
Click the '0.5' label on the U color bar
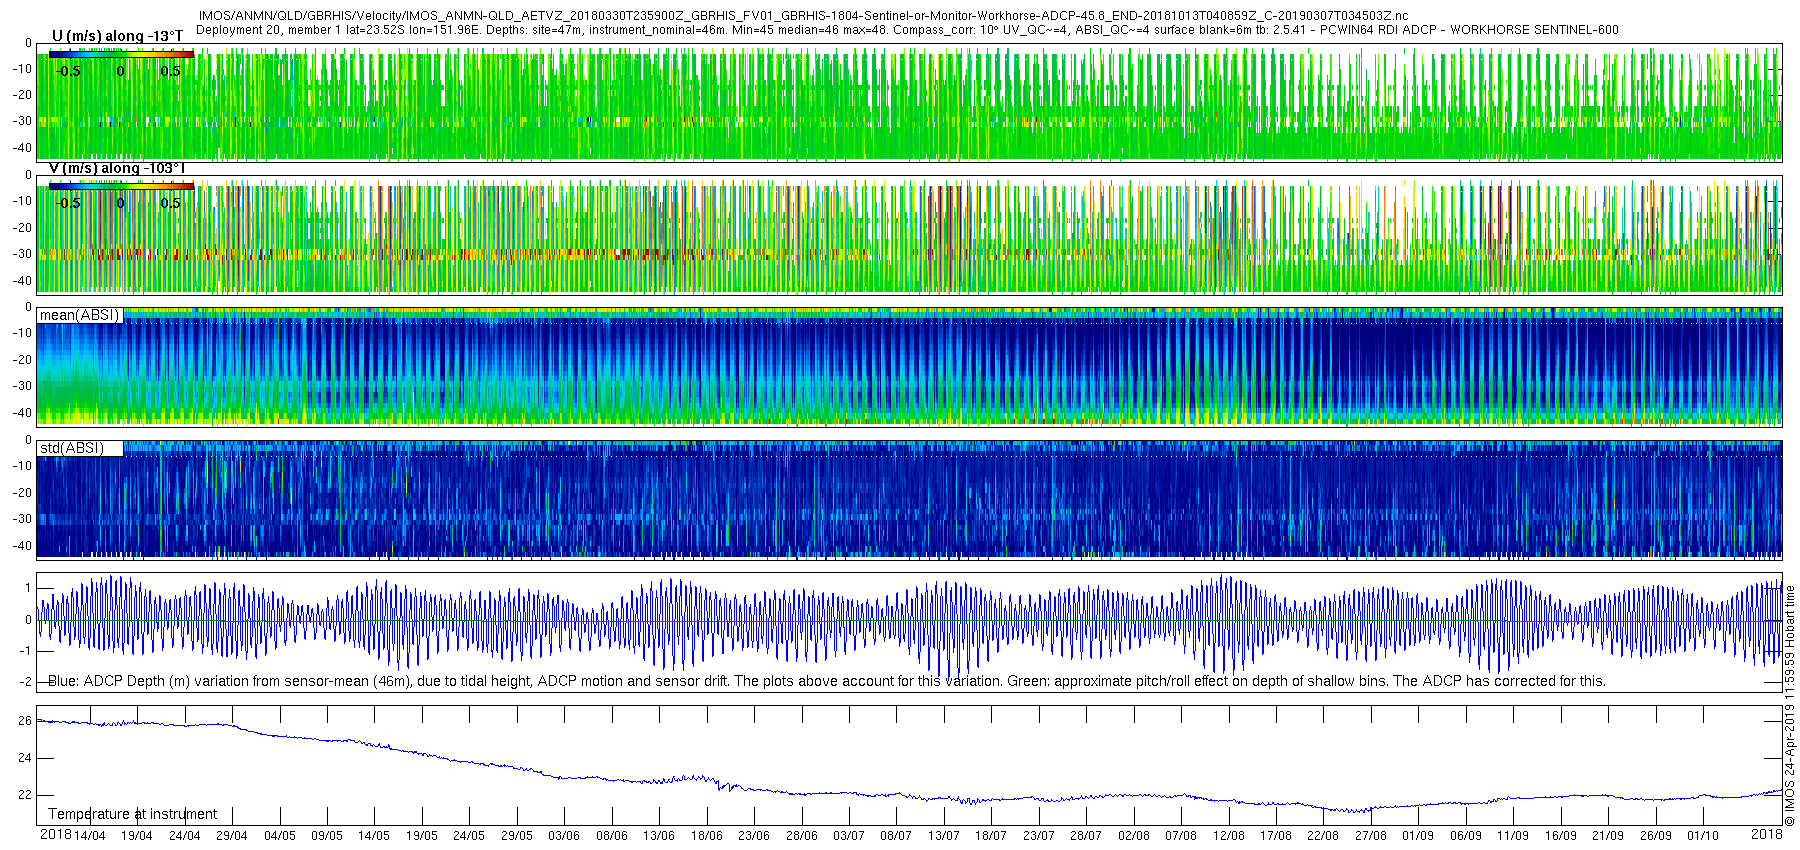coord(171,71)
